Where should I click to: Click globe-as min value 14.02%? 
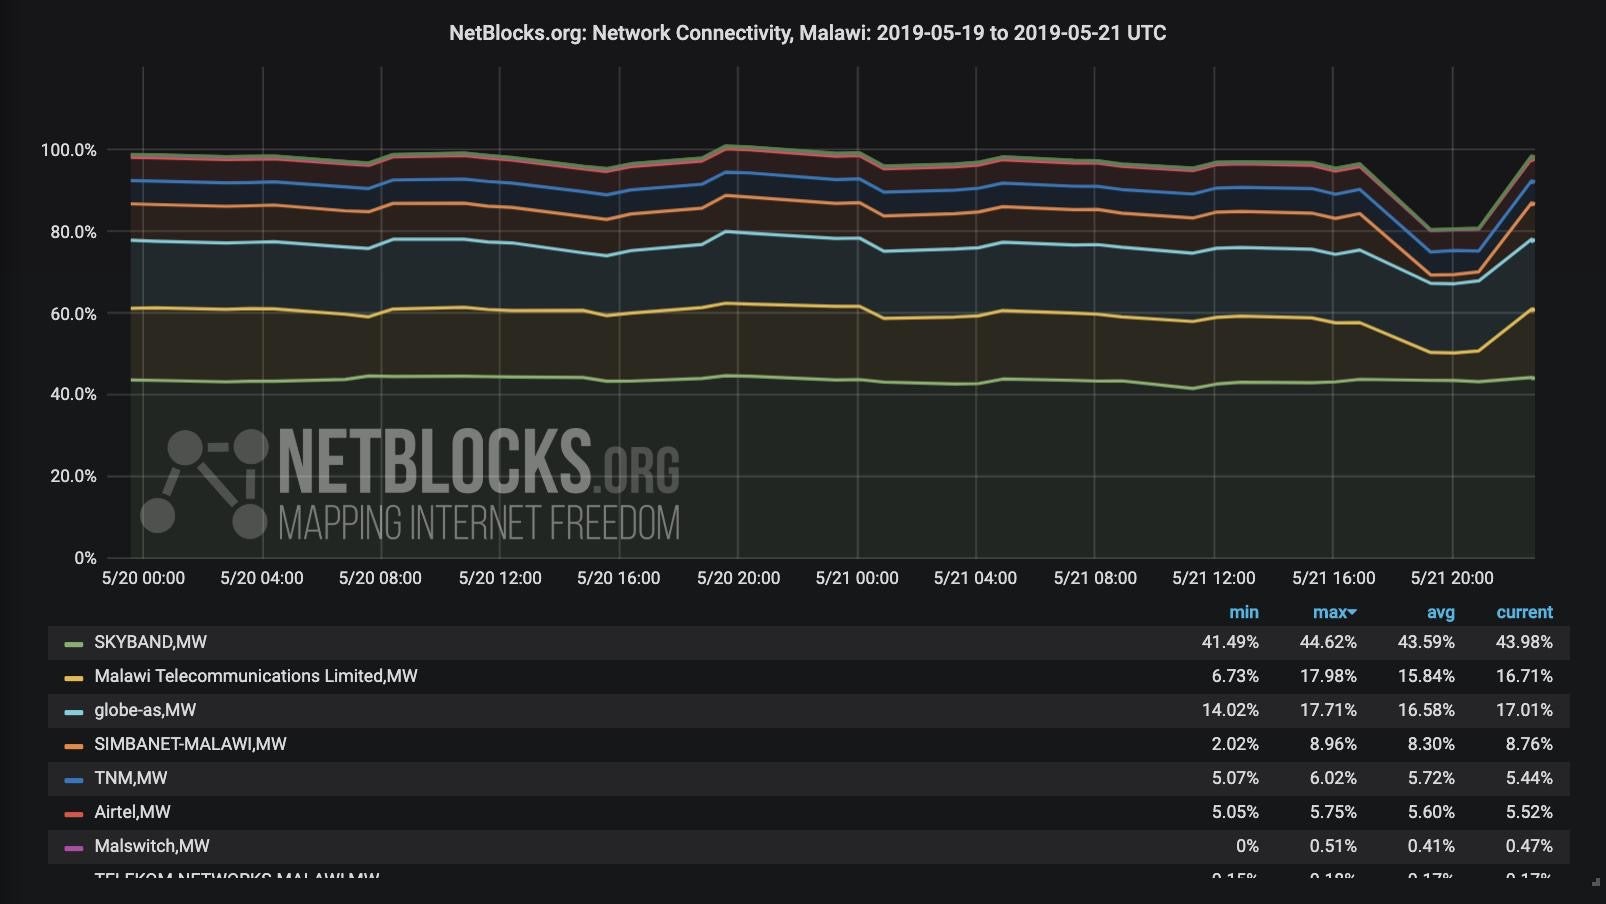(x=1230, y=710)
